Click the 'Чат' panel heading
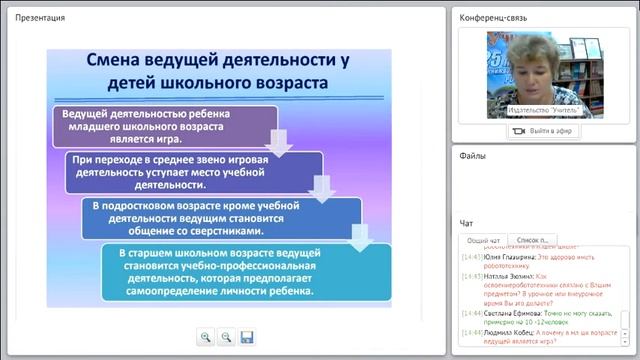The image size is (640, 360). pos(466,223)
